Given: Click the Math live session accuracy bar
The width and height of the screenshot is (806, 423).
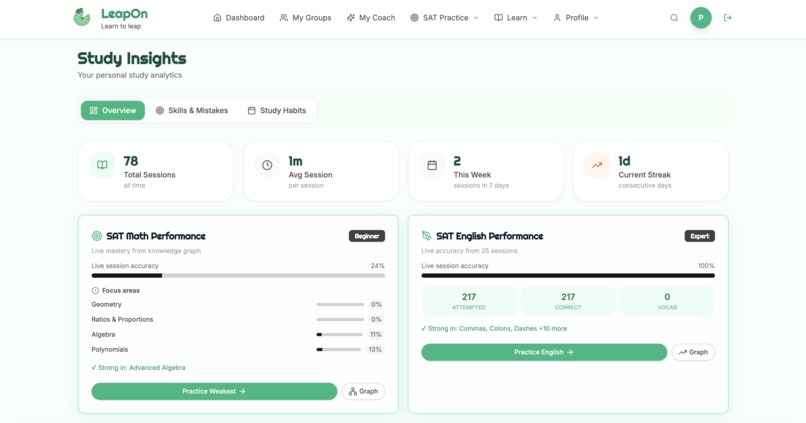Looking at the screenshot, I should (x=238, y=275).
